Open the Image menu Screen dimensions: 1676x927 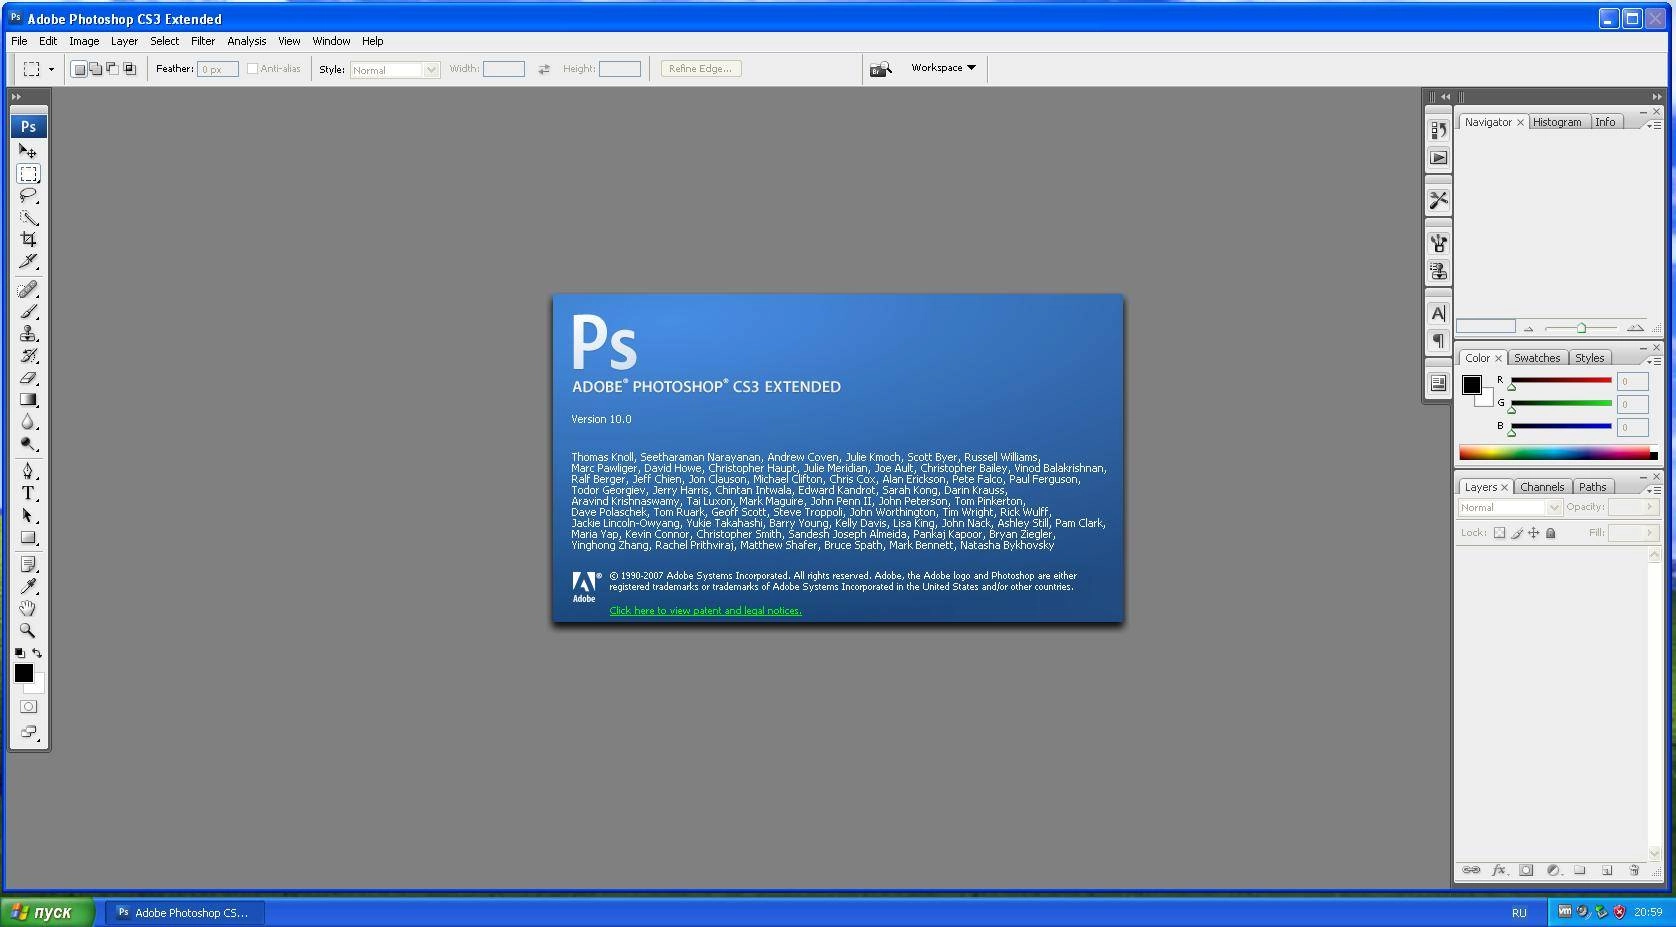(x=84, y=41)
